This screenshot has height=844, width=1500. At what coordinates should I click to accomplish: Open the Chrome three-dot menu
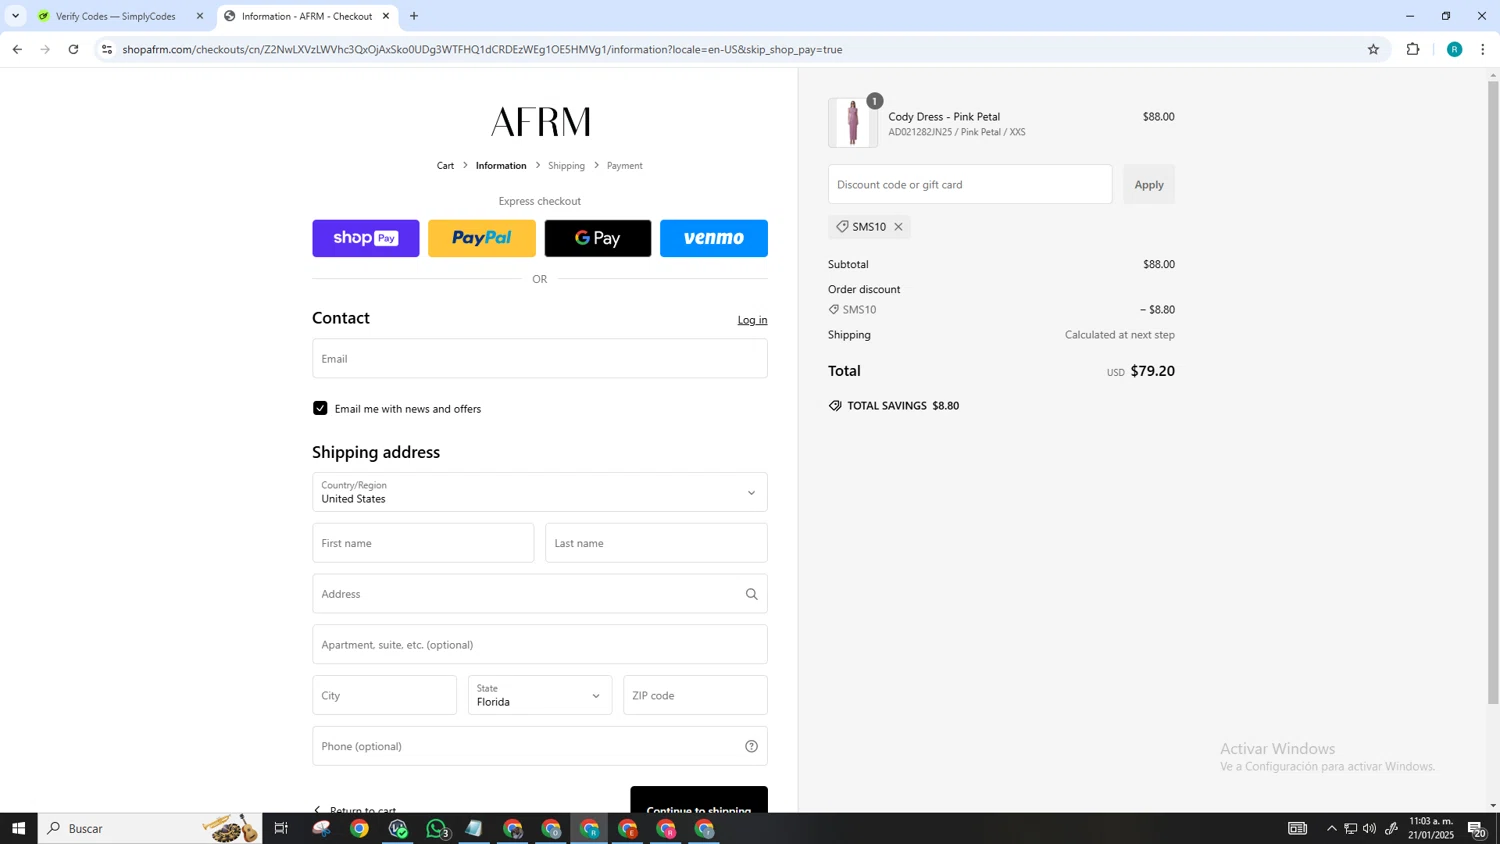tap(1483, 49)
